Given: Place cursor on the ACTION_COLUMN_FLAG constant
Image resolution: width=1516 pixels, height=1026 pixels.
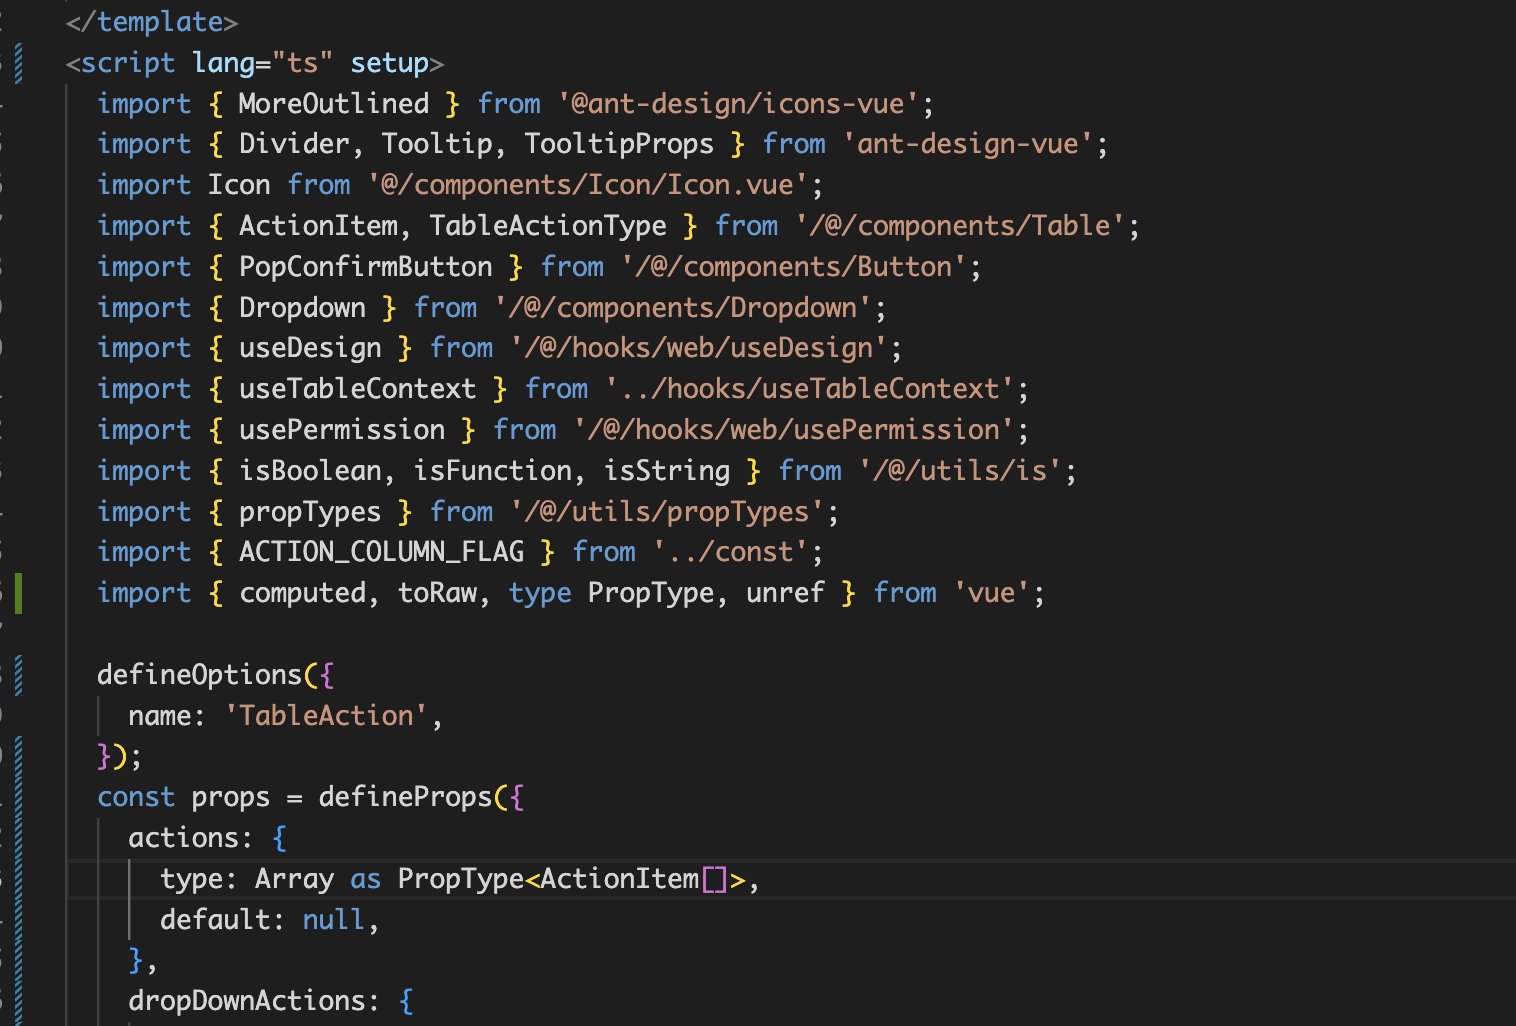Looking at the screenshot, I should point(381,551).
